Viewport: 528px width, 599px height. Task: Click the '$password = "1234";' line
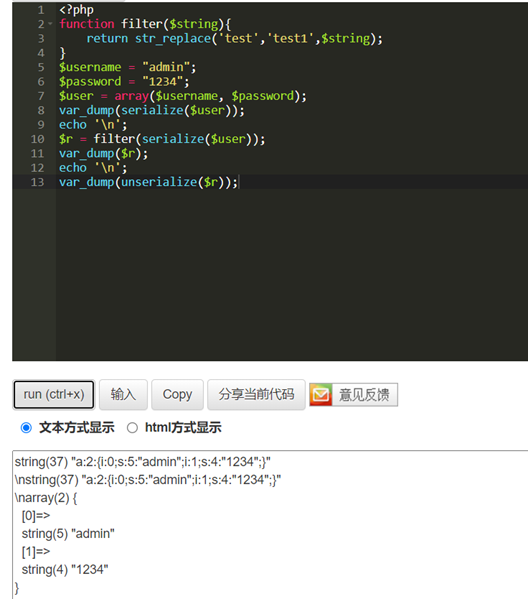[x=124, y=81]
